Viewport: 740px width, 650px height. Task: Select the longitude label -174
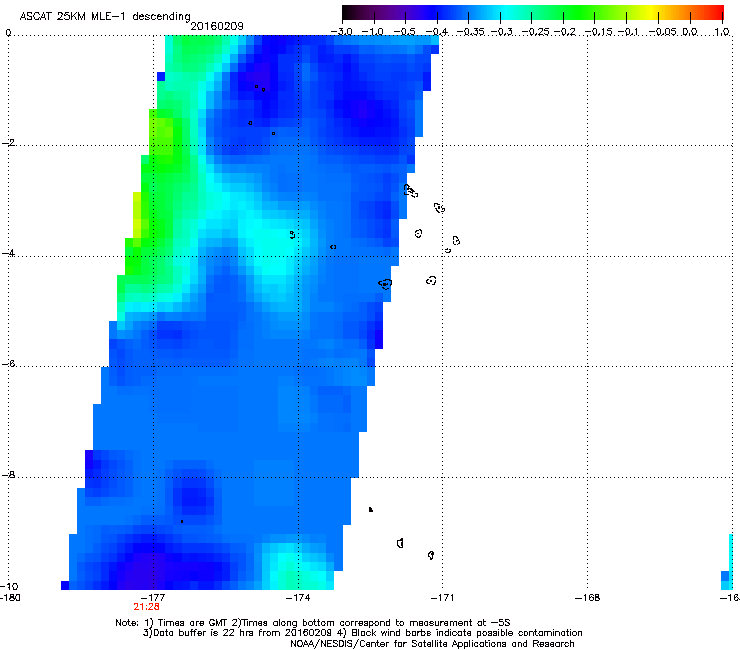click(298, 598)
